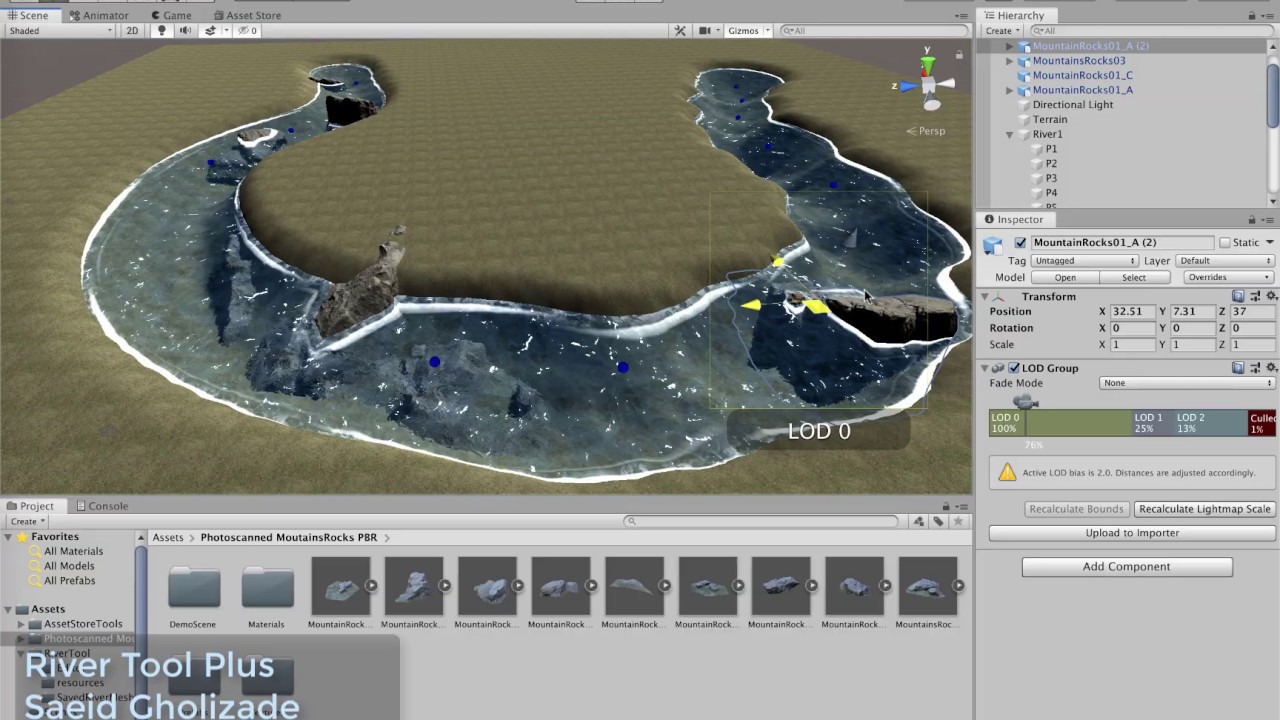Image resolution: width=1280 pixels, height=720 pixels.
Task: Open the Layer dropdown showing Default
Action: click(x=1225, y=261)
